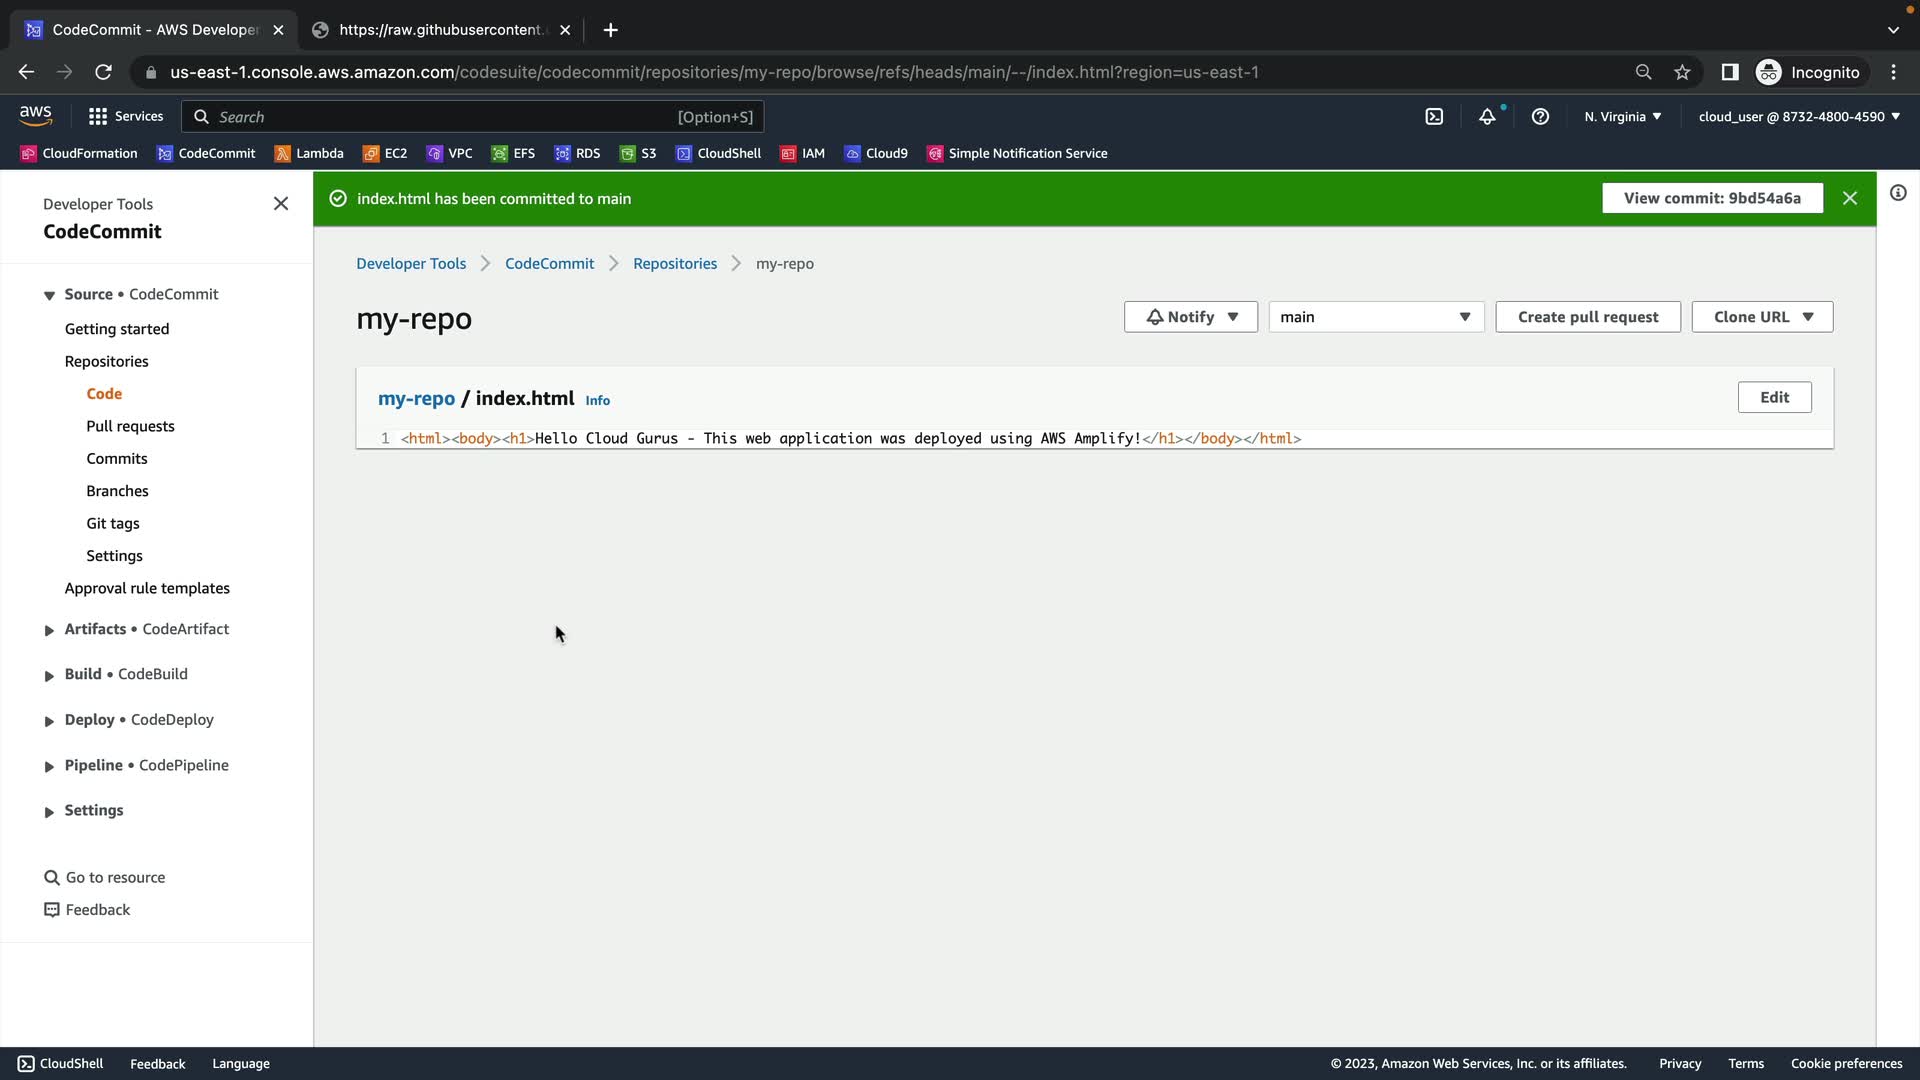This screenshot has width=1920, height=1080.
Task: Switch to the raw.githubusercontent browser tab
Action: pyautogui.click(x=440, y=30)
